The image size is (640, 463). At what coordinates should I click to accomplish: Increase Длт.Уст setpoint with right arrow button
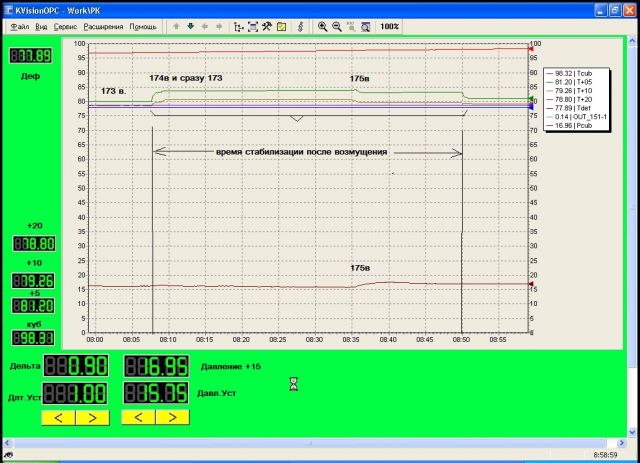(91, 417)
